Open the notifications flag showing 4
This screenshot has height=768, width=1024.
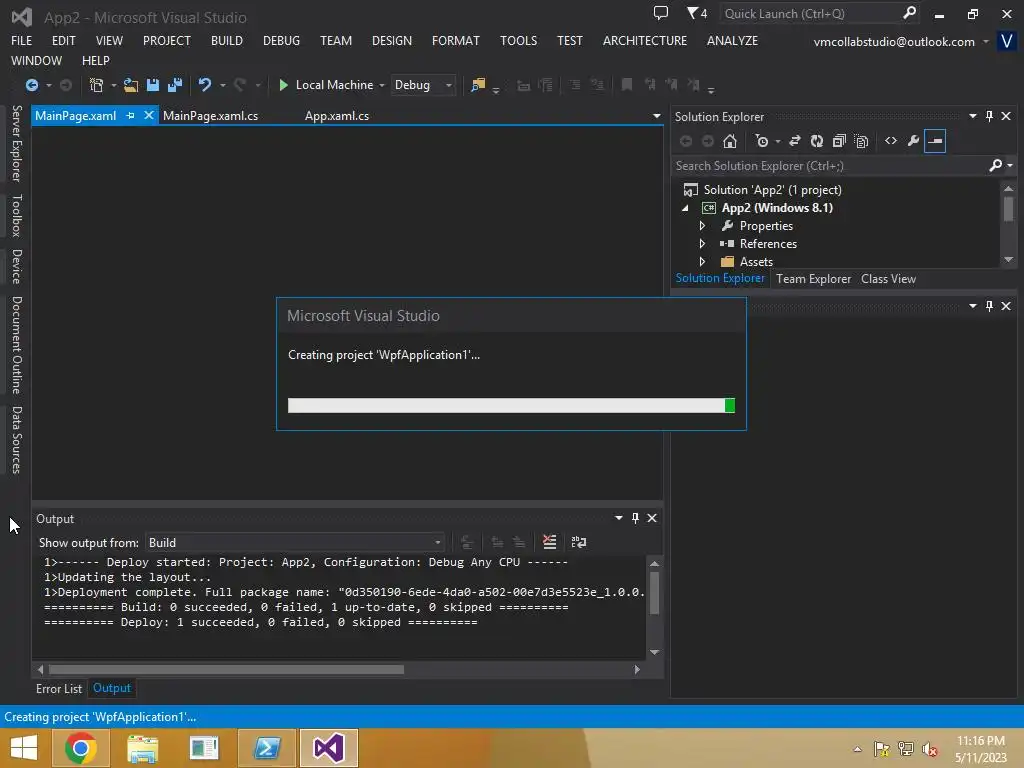coord(697,13)
